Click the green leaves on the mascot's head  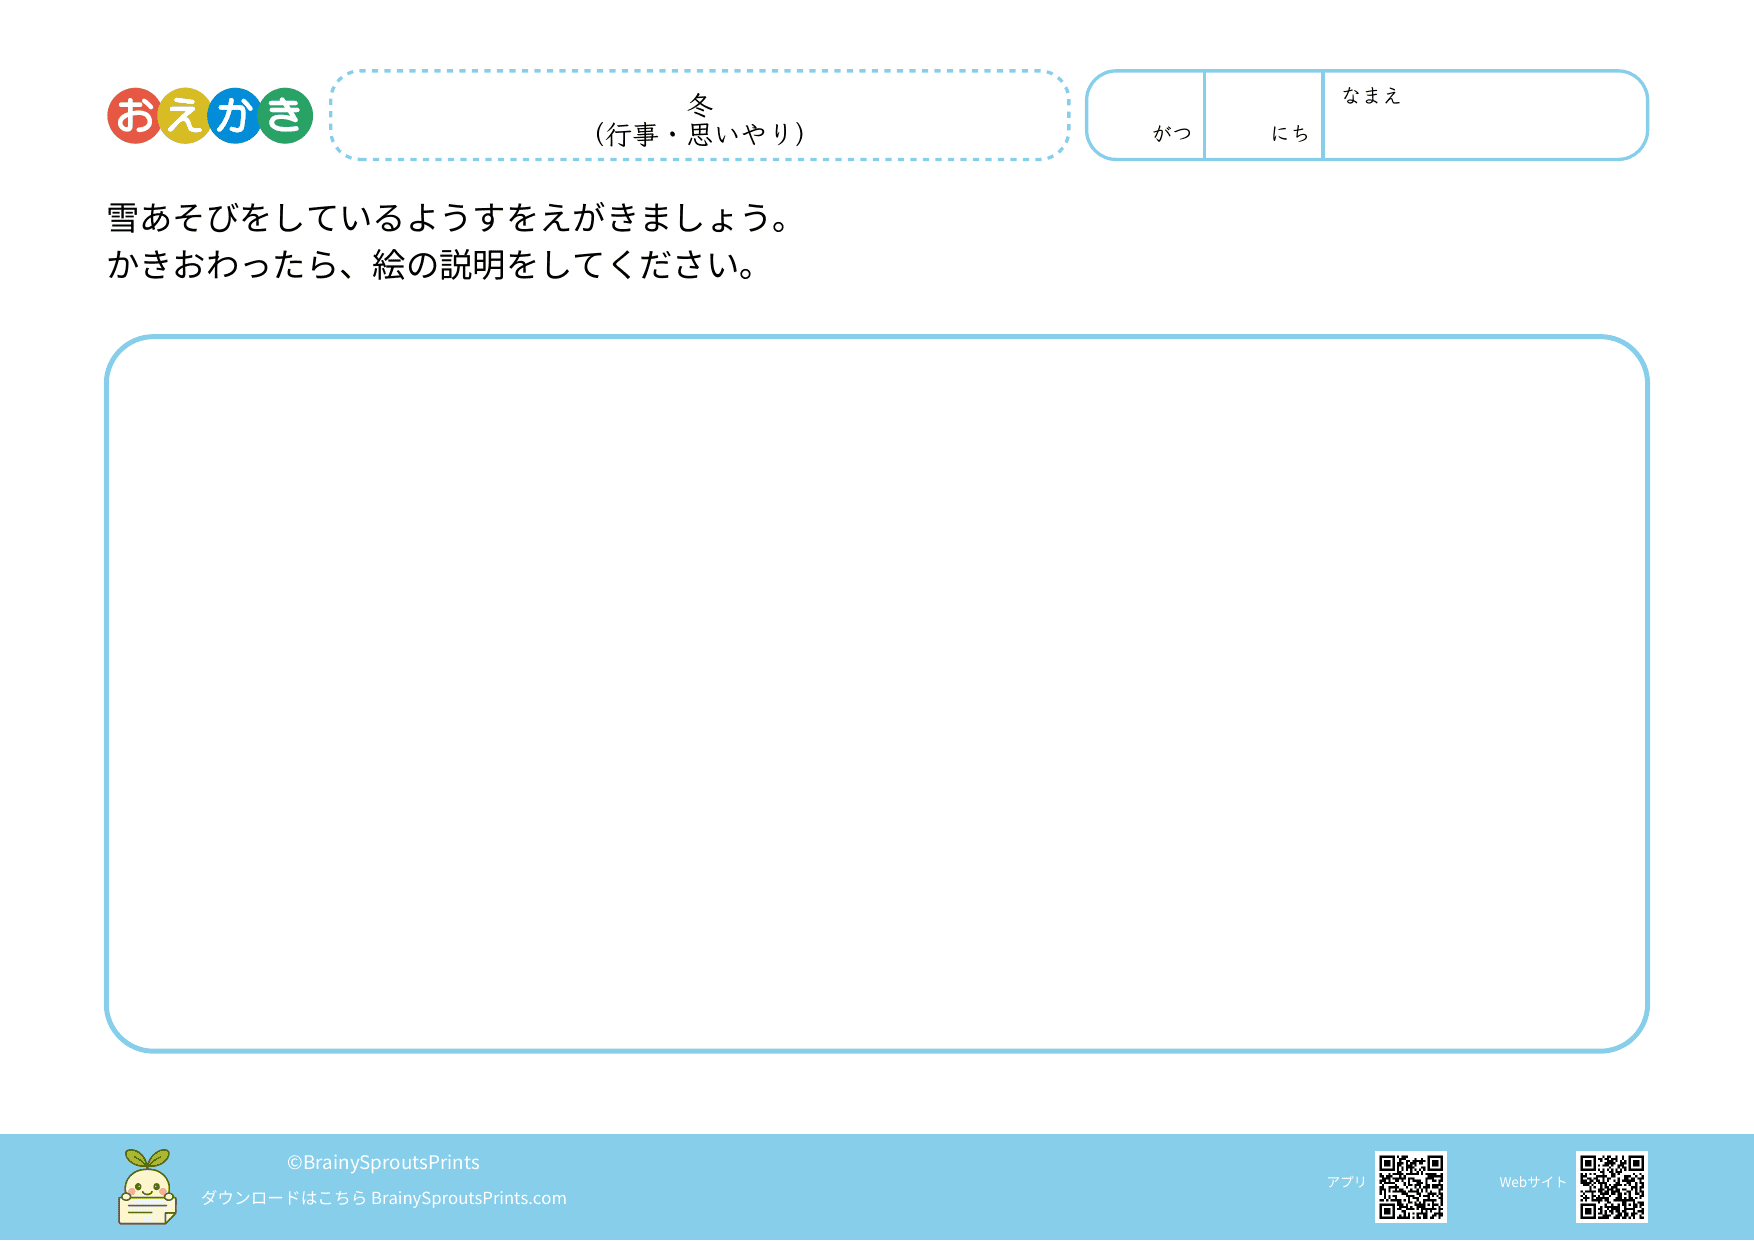click(148, 1158)
